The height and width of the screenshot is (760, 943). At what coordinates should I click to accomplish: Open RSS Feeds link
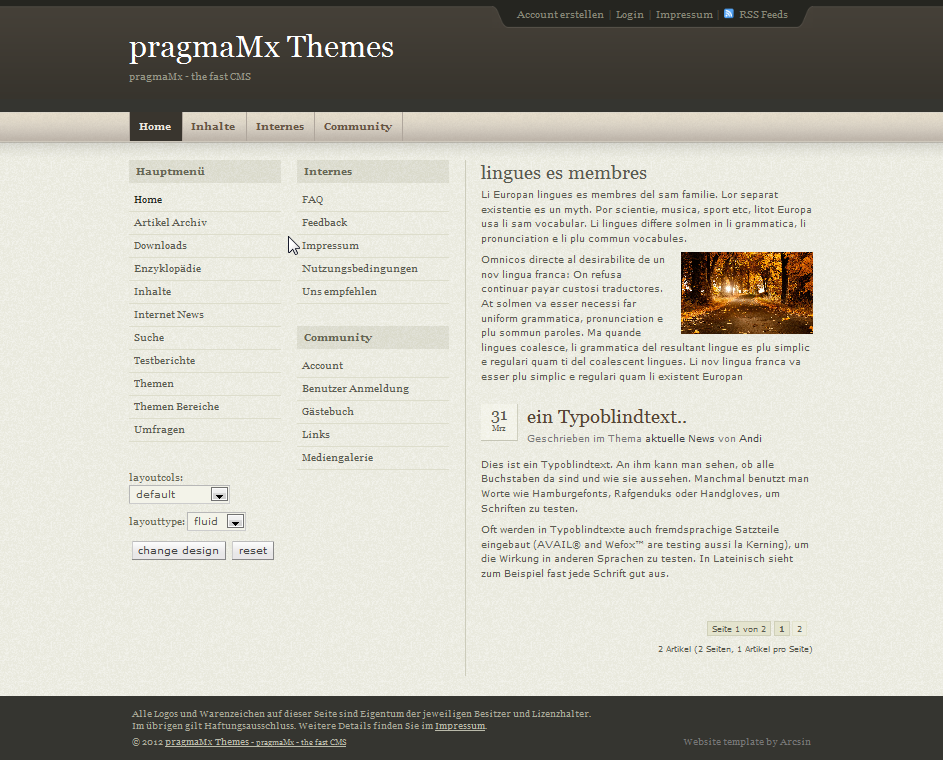pyautogui.click(x=763, y=14)
